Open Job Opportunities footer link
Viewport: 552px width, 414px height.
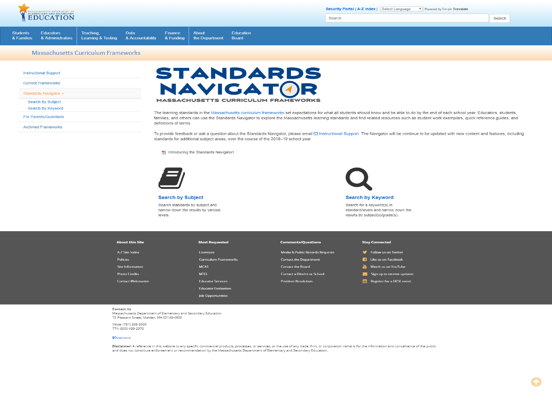pos(213,296)
